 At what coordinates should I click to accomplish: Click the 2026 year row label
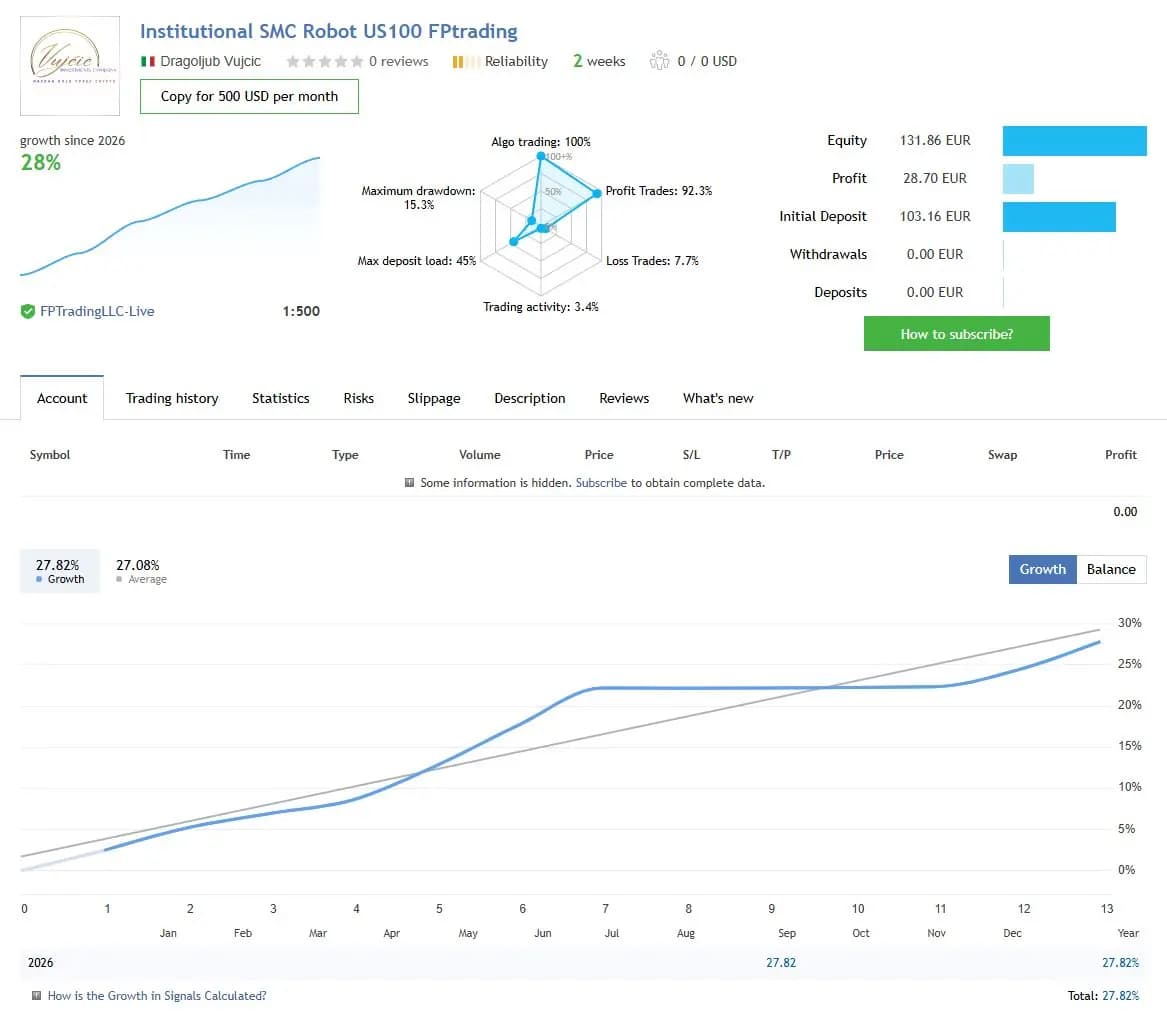pyautogui.click(x=41, y=962)
